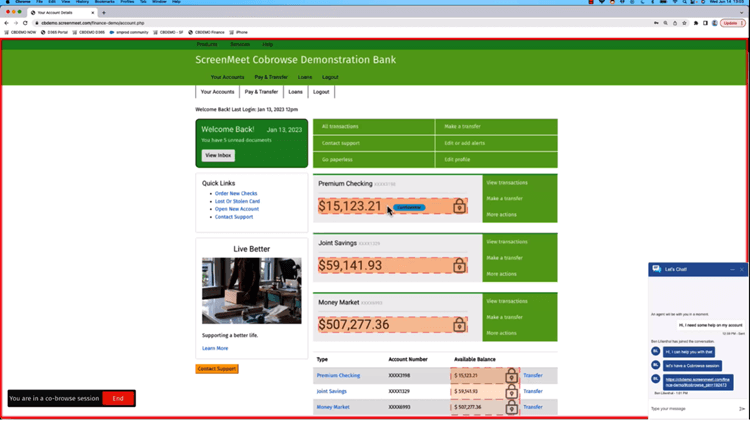Open the Chrome extensions puzzle icon
Screen dimensions: 750x422
(x=696, y=23)
